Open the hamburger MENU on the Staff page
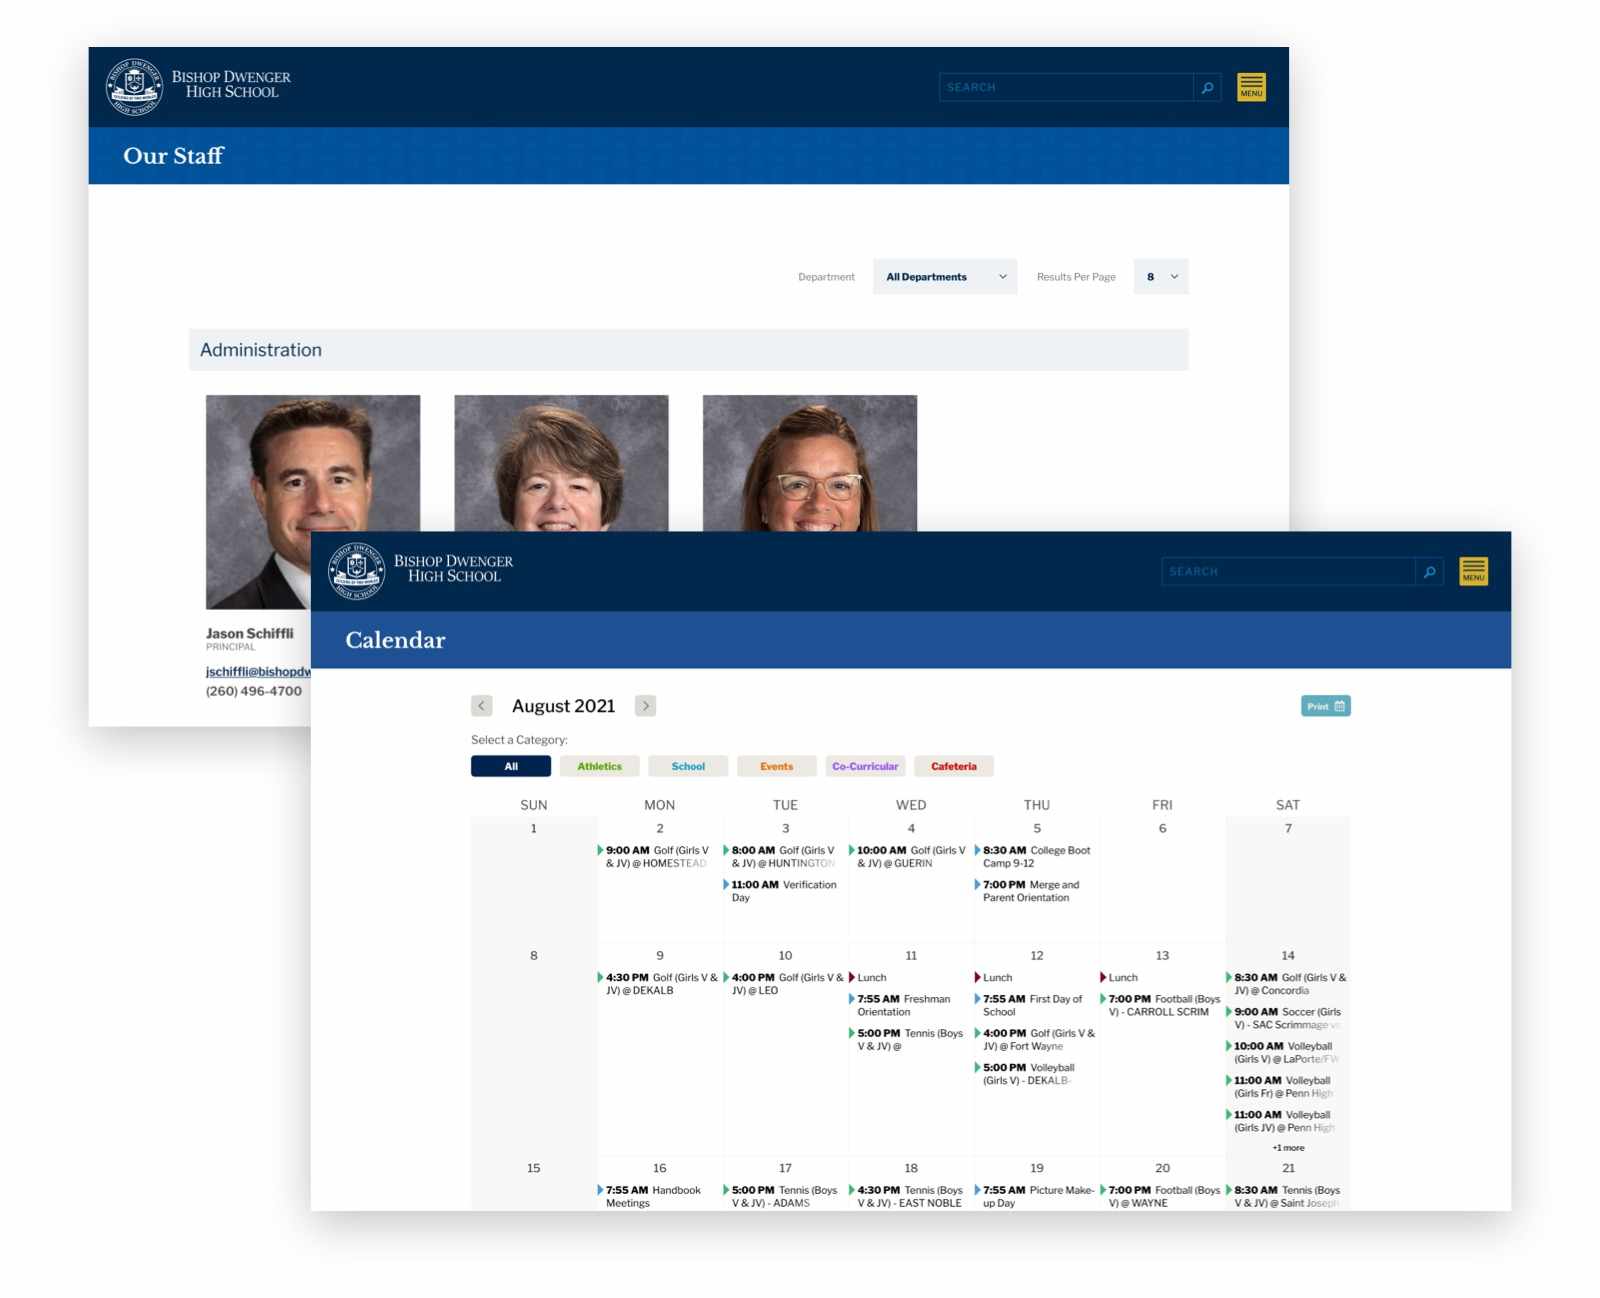This screenshot has width=1600, height=1298. pos(1251,88)
